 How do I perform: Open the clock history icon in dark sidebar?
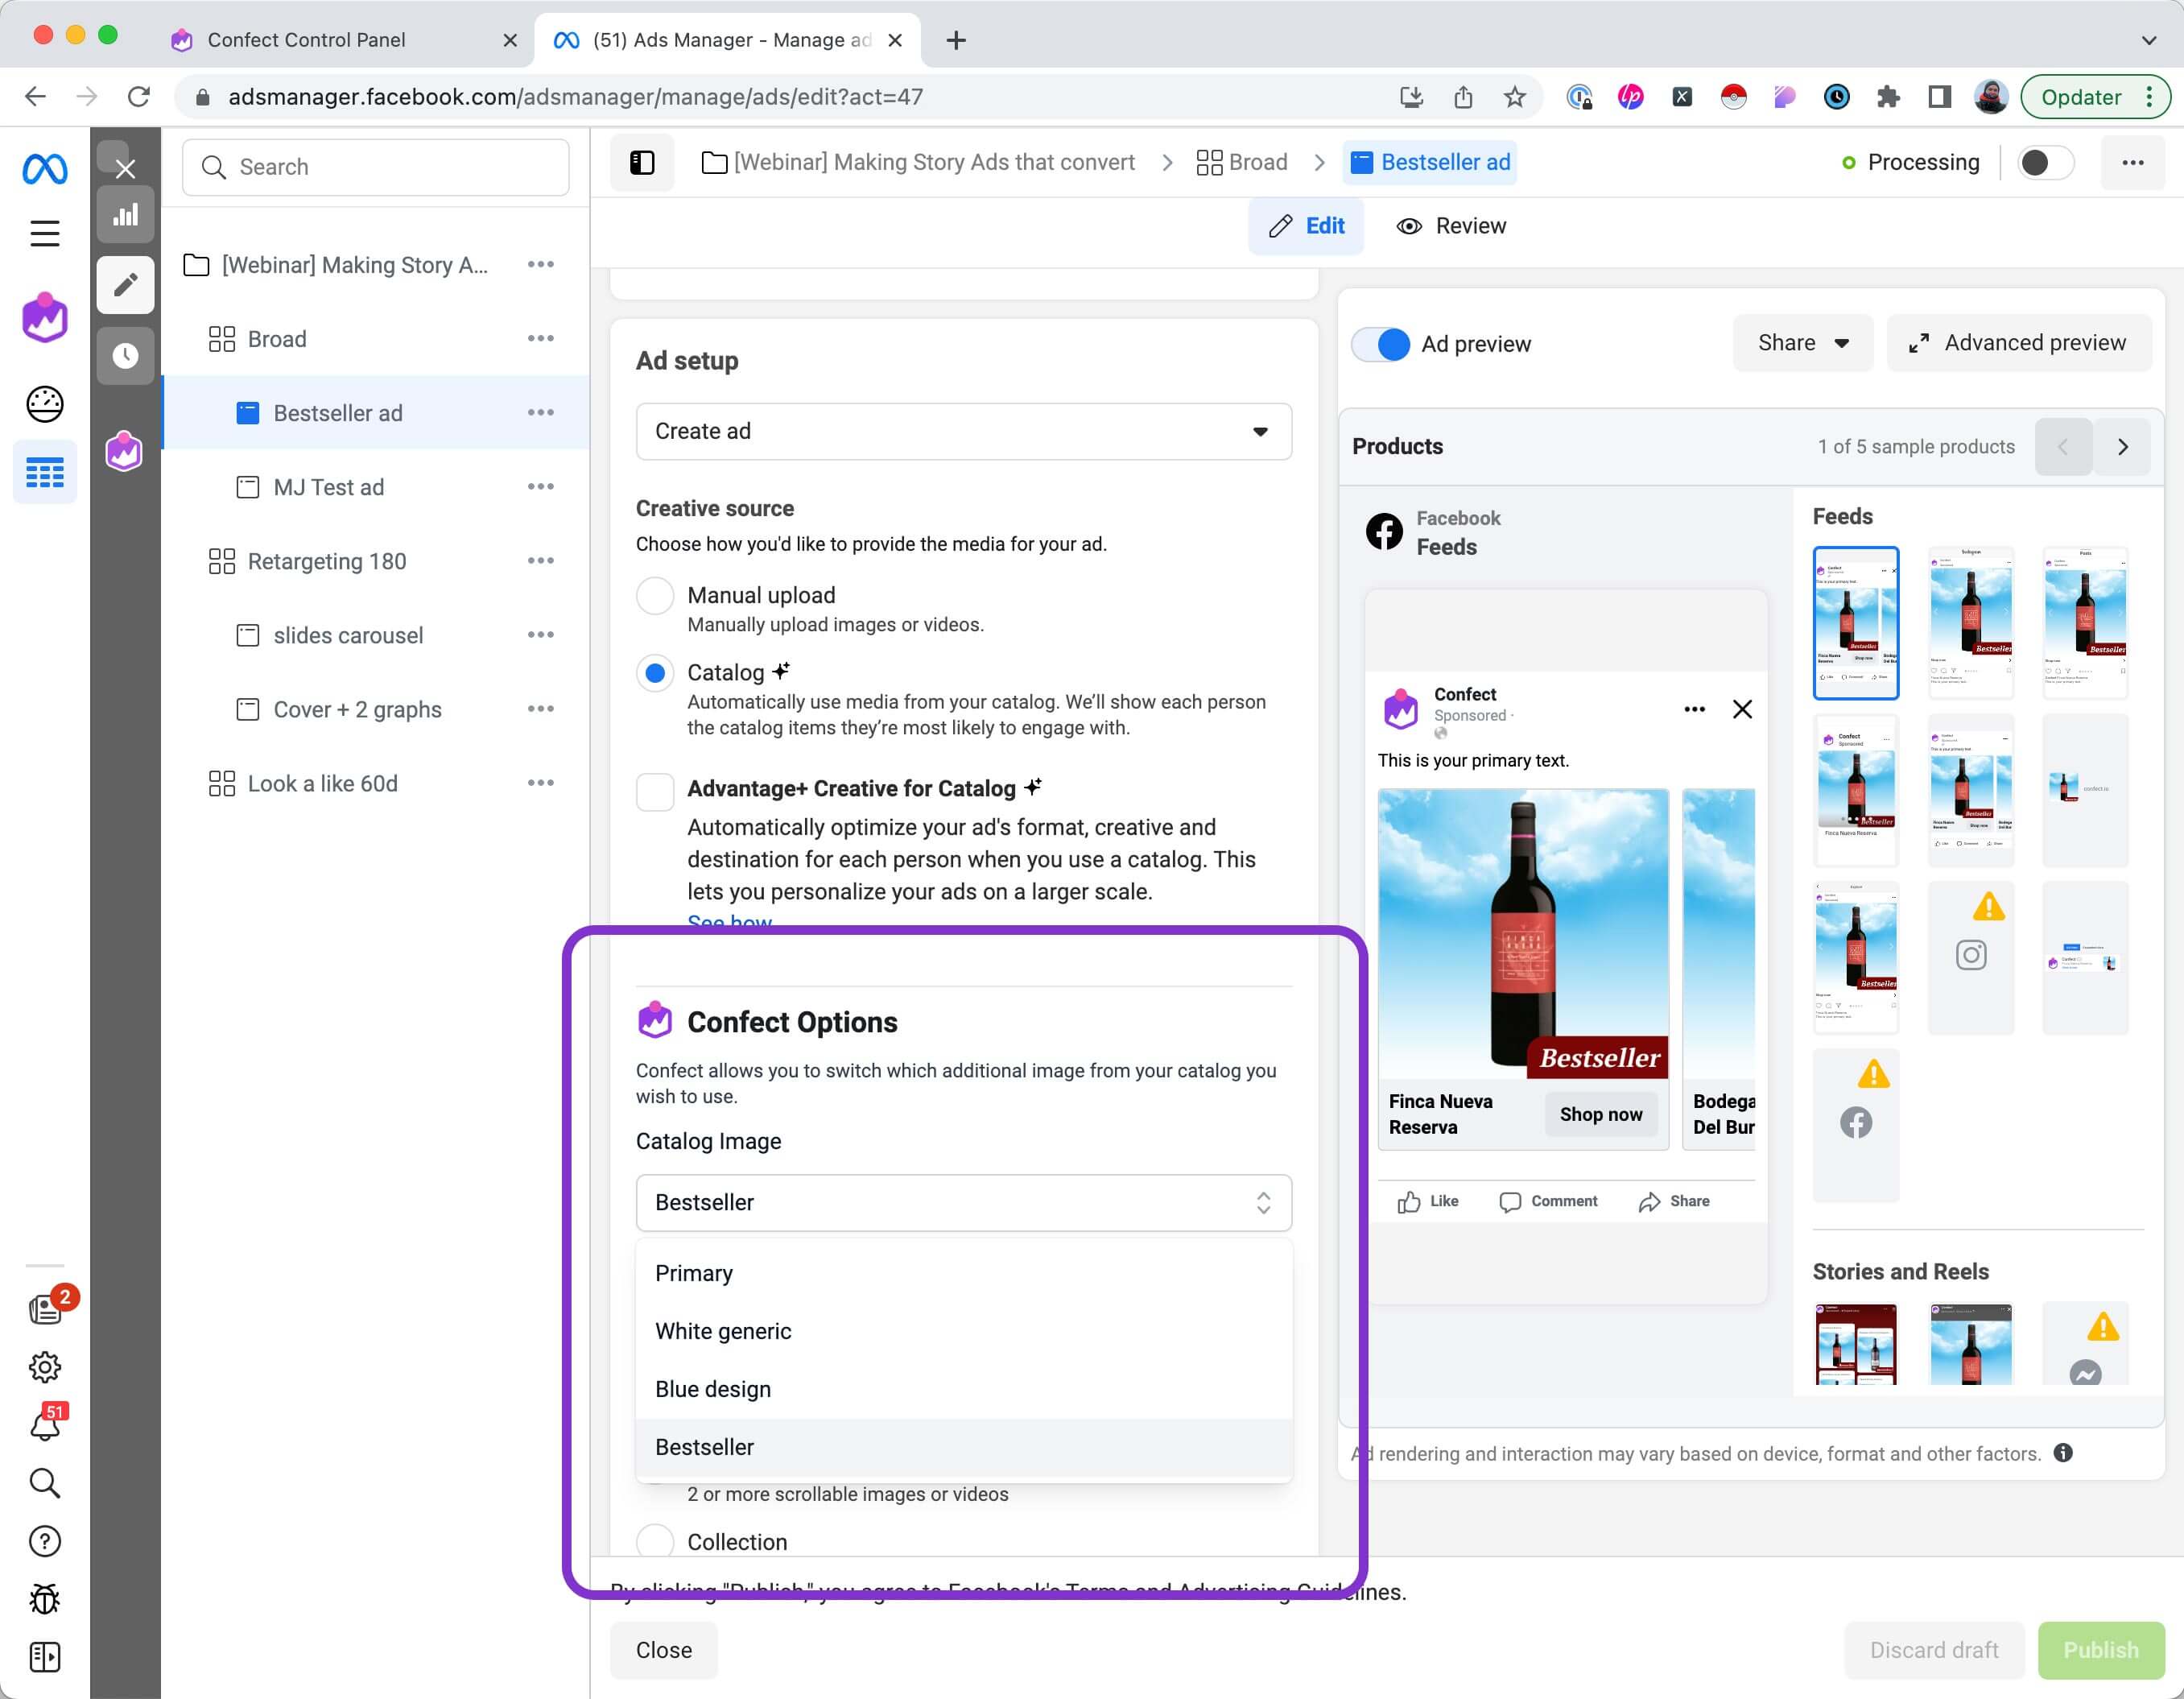125,356
